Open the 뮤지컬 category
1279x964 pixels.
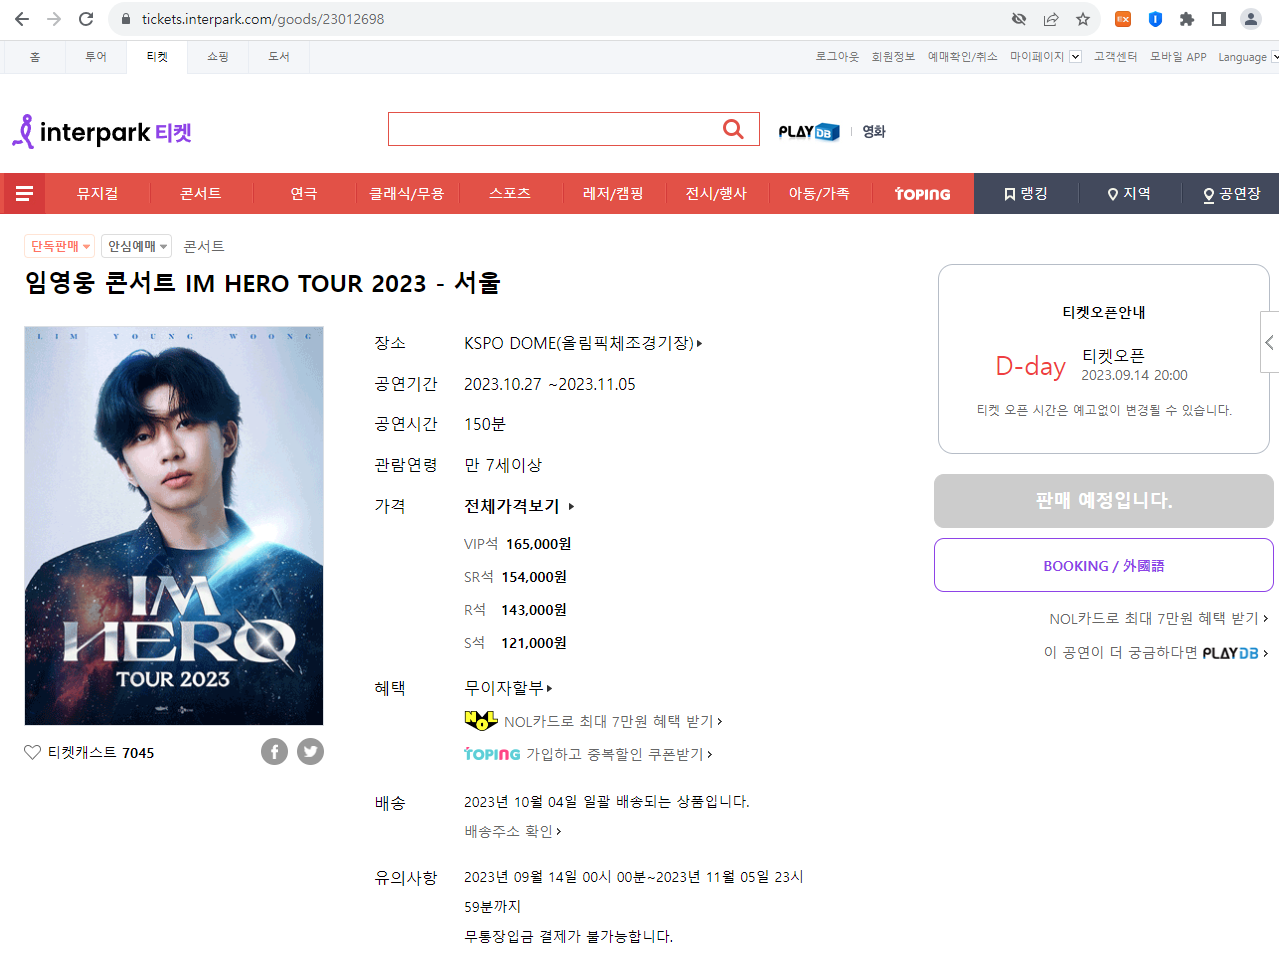tap(98, 194)
